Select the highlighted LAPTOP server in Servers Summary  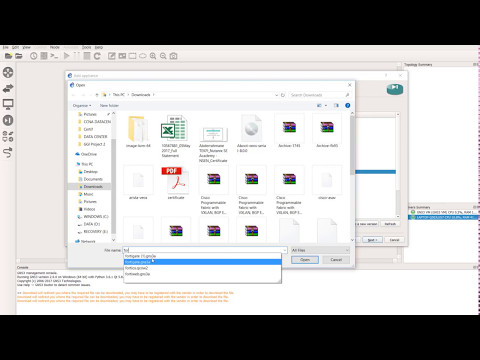(443, 217)
